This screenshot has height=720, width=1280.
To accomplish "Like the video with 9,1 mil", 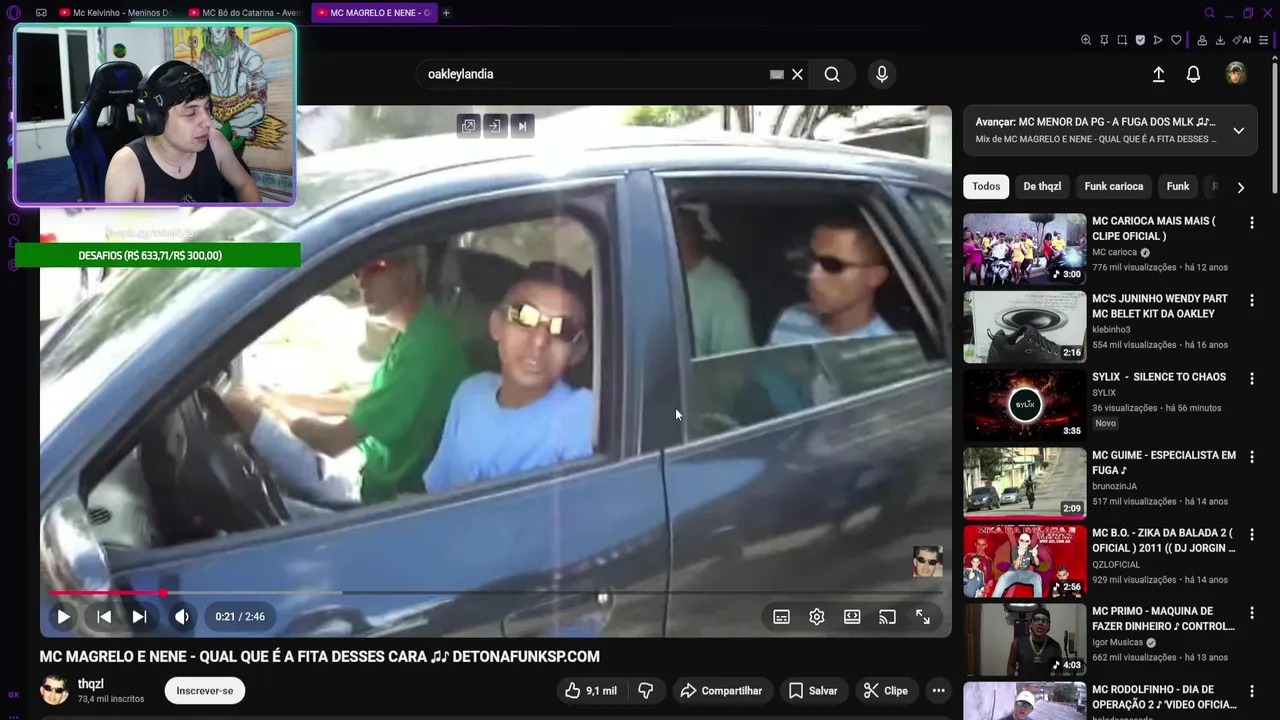I will pyautogui.click(x=591, y=691).
